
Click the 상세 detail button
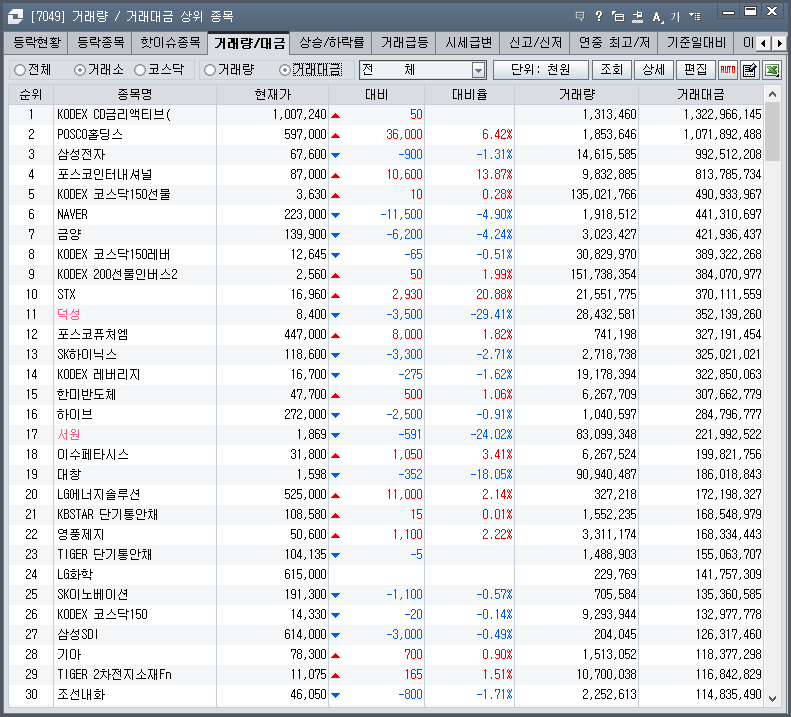[x=653, y=70]
